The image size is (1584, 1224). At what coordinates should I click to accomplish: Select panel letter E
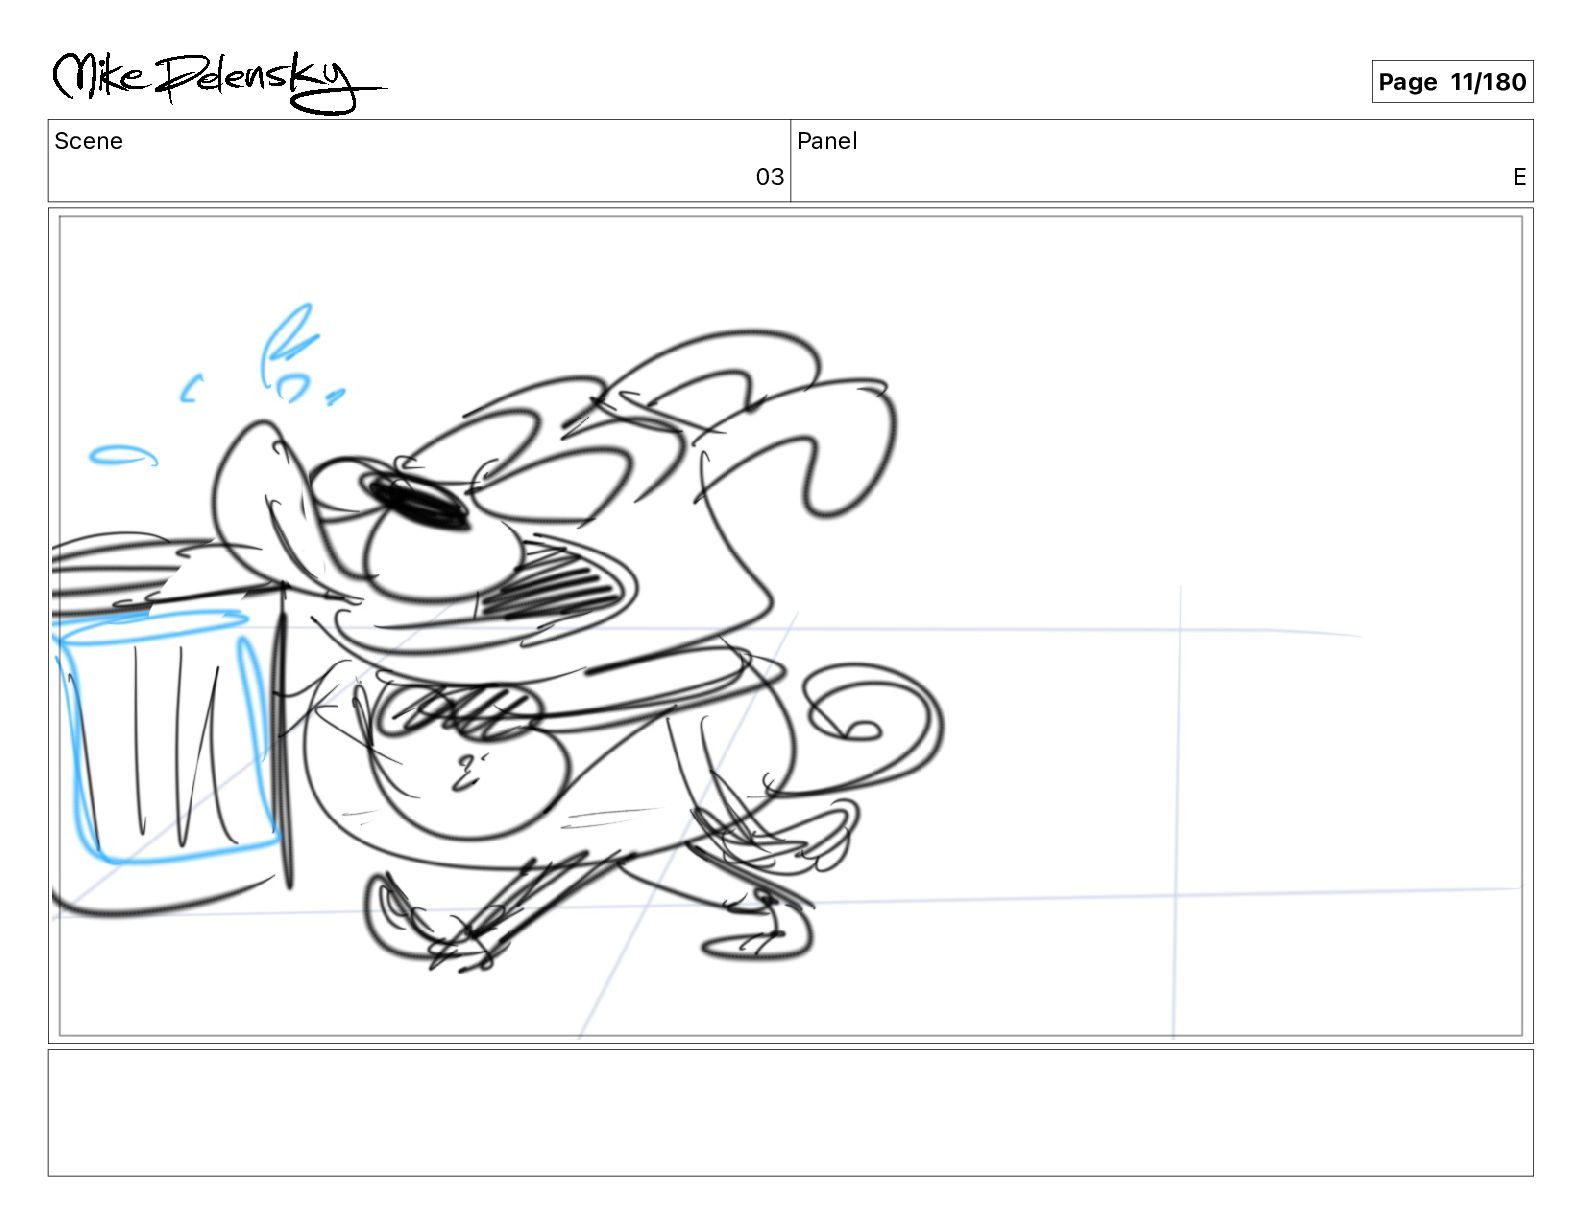1519,177
